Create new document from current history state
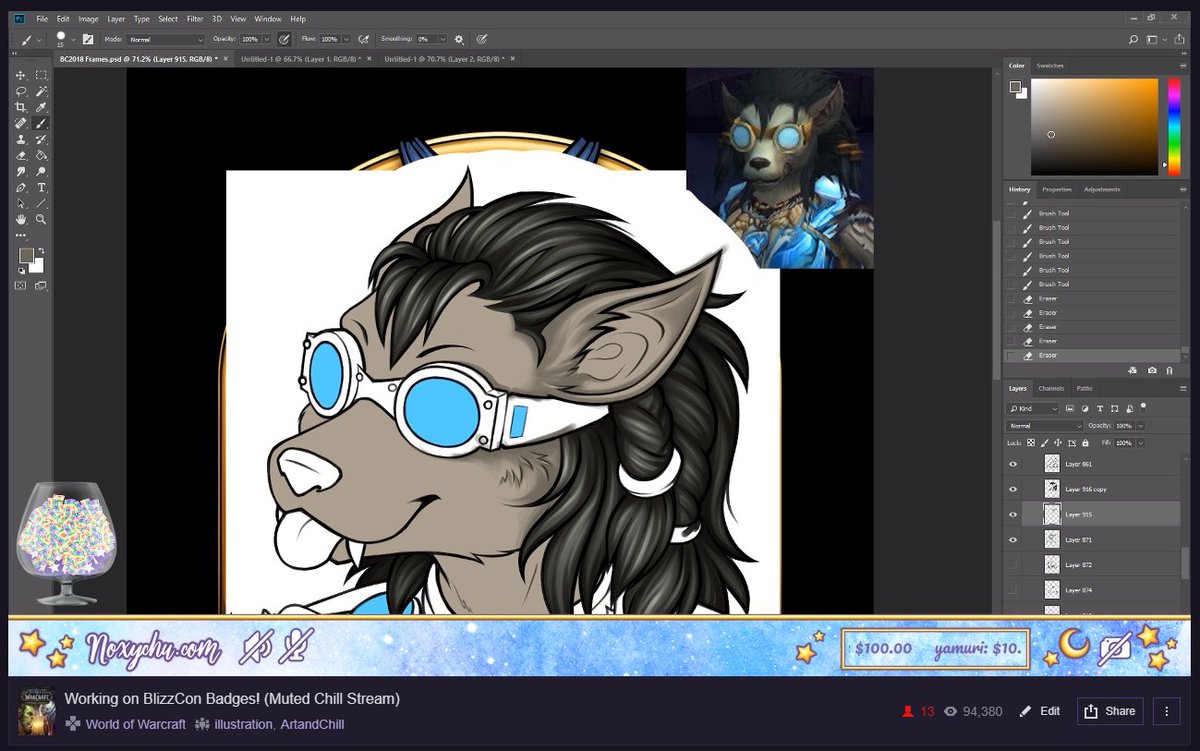The height and width of the screenshot is (751, 1200). 1133,370
